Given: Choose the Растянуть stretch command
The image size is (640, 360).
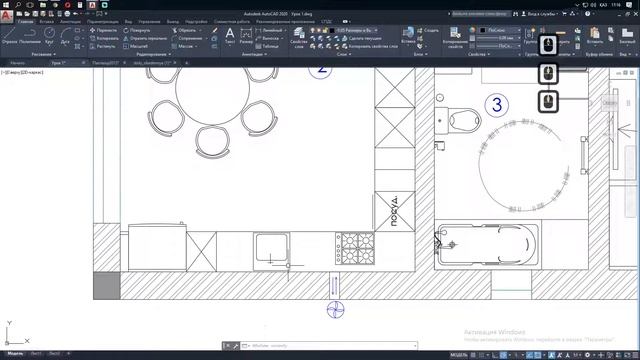Looking at the screenshot, I should coord(102,46).
